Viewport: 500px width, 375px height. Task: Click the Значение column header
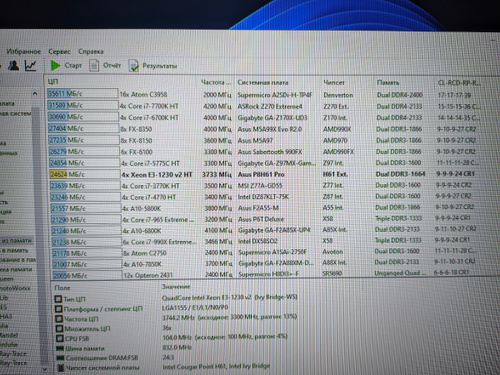point(176,287)
